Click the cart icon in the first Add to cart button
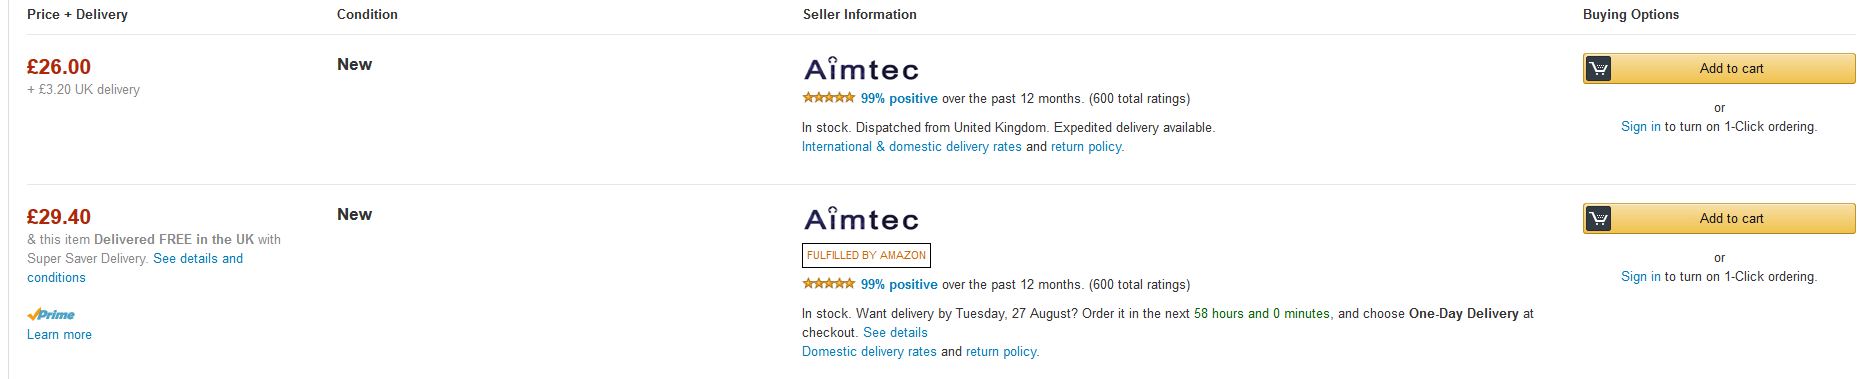Screen dimensions: 1872x379 [1598, 68]
